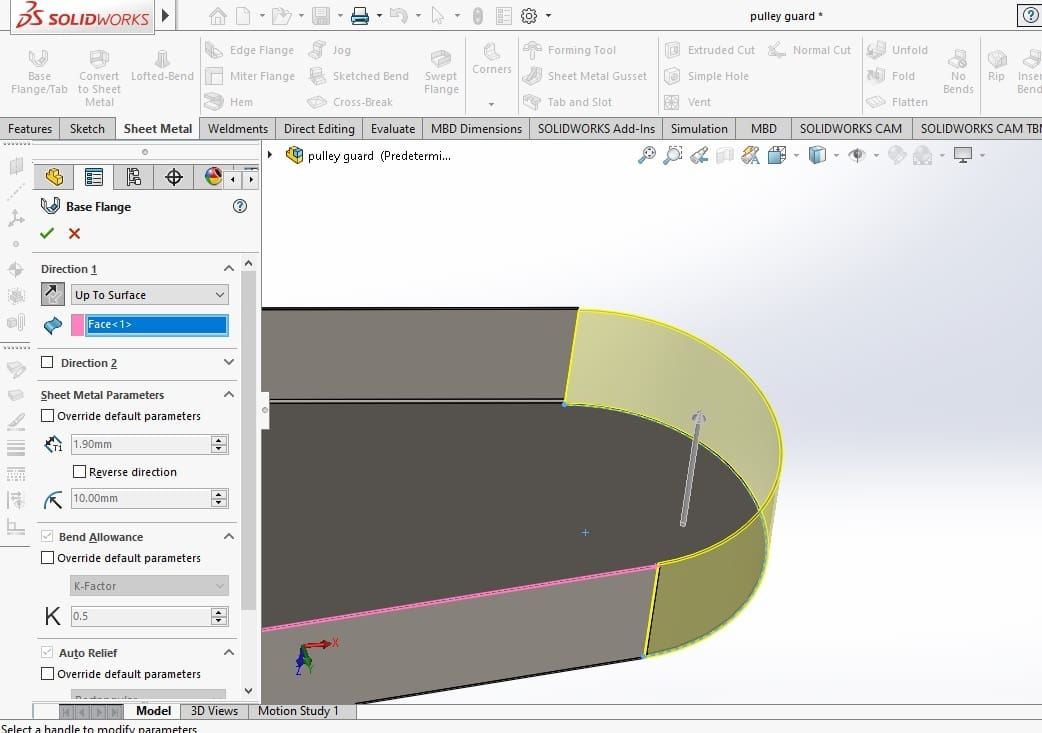Switch to the Simulation tab

[699, 128]
